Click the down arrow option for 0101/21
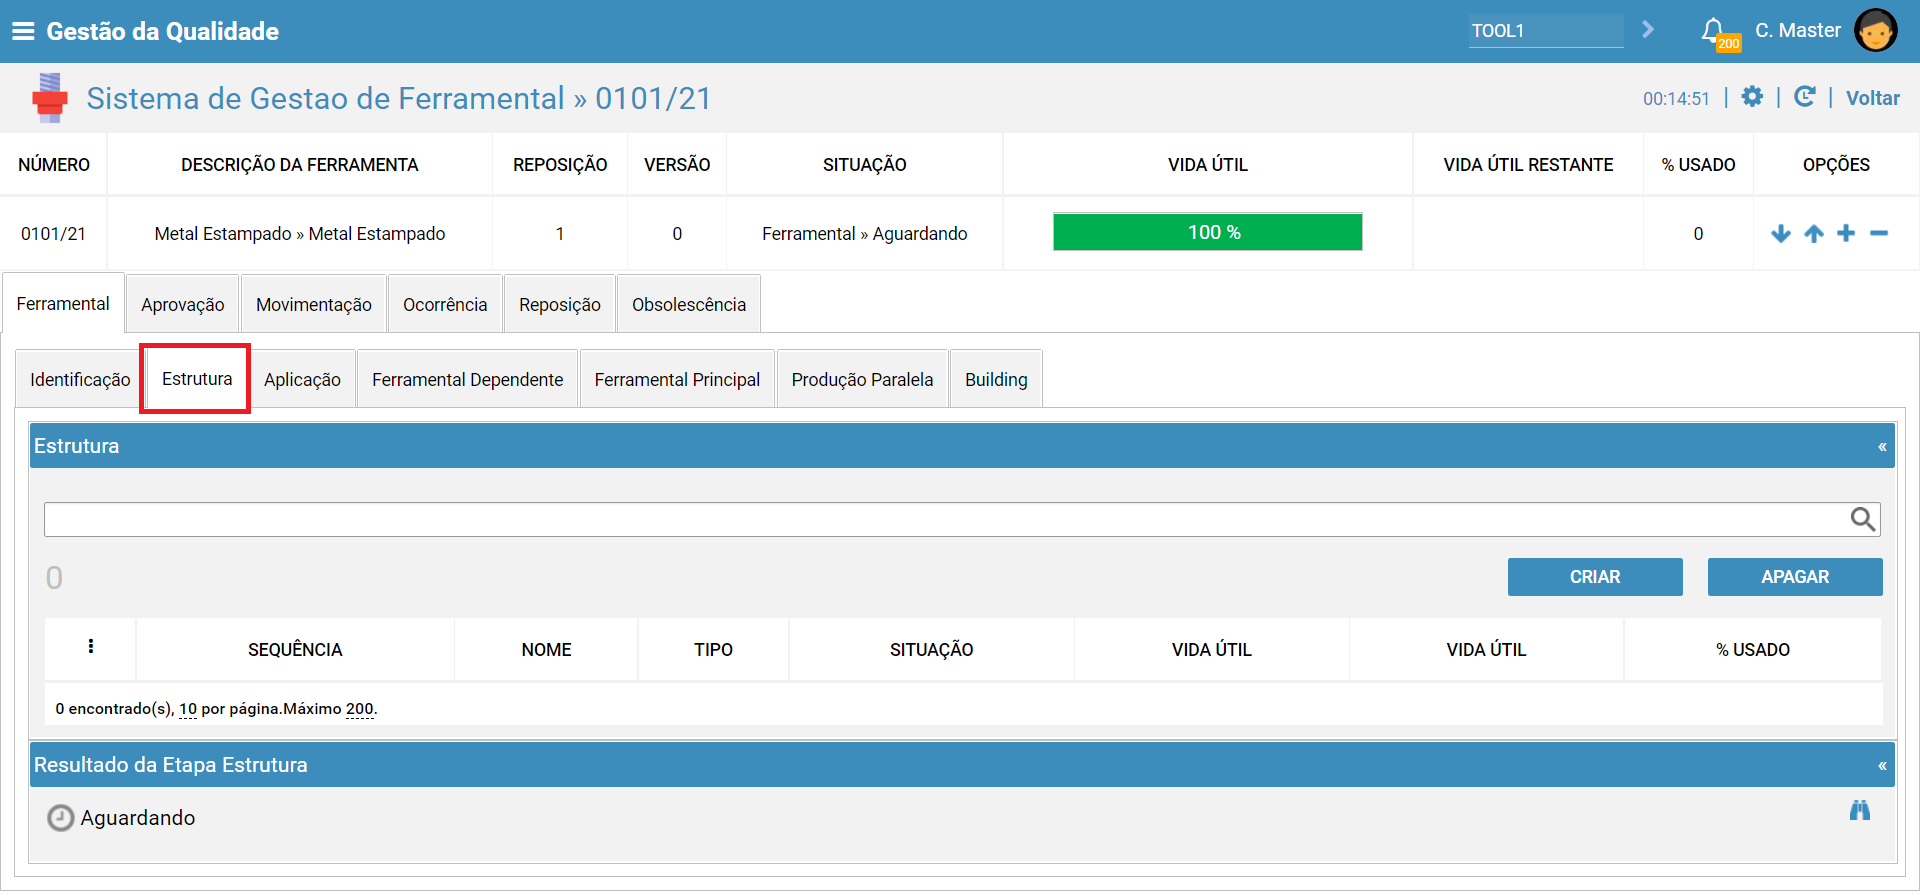This screenshot has width=1920, height=896. 1781,234
